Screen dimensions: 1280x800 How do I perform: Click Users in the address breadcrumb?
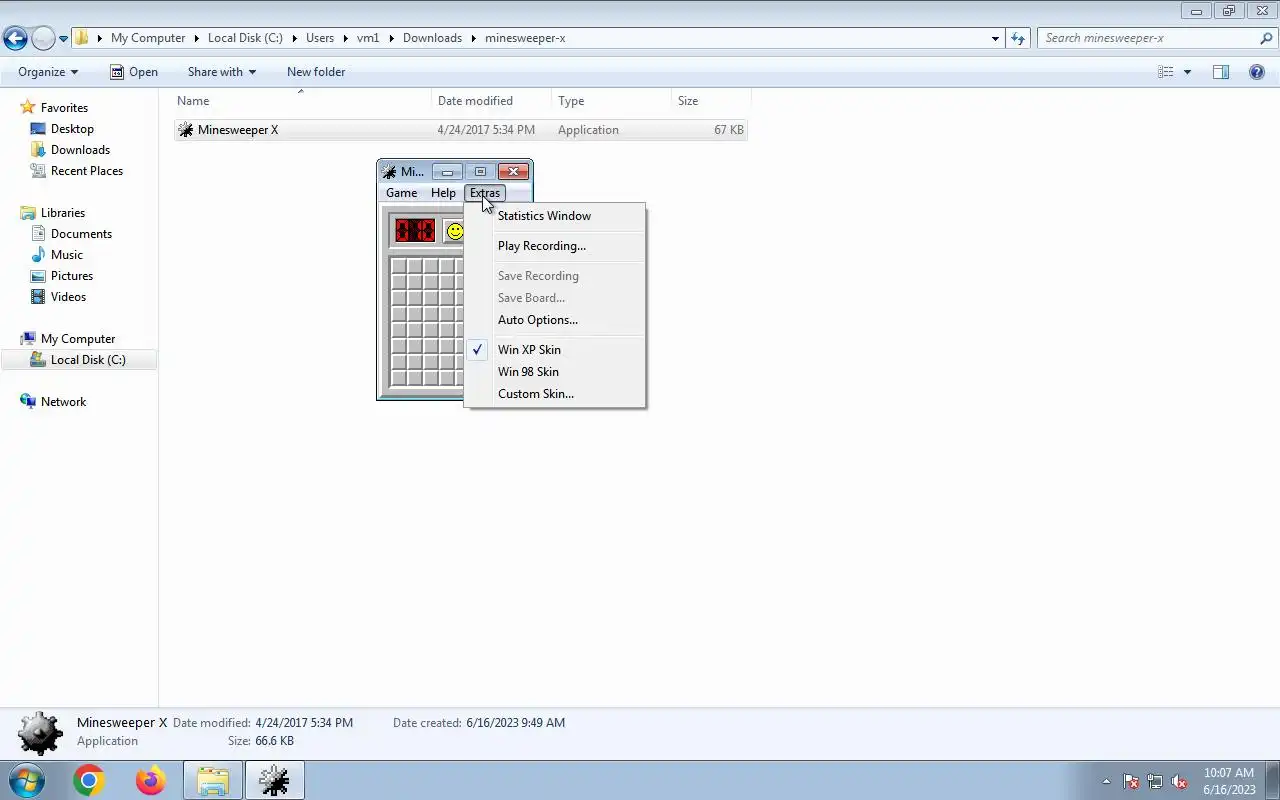pyautogui.click(x=320, y=38)
